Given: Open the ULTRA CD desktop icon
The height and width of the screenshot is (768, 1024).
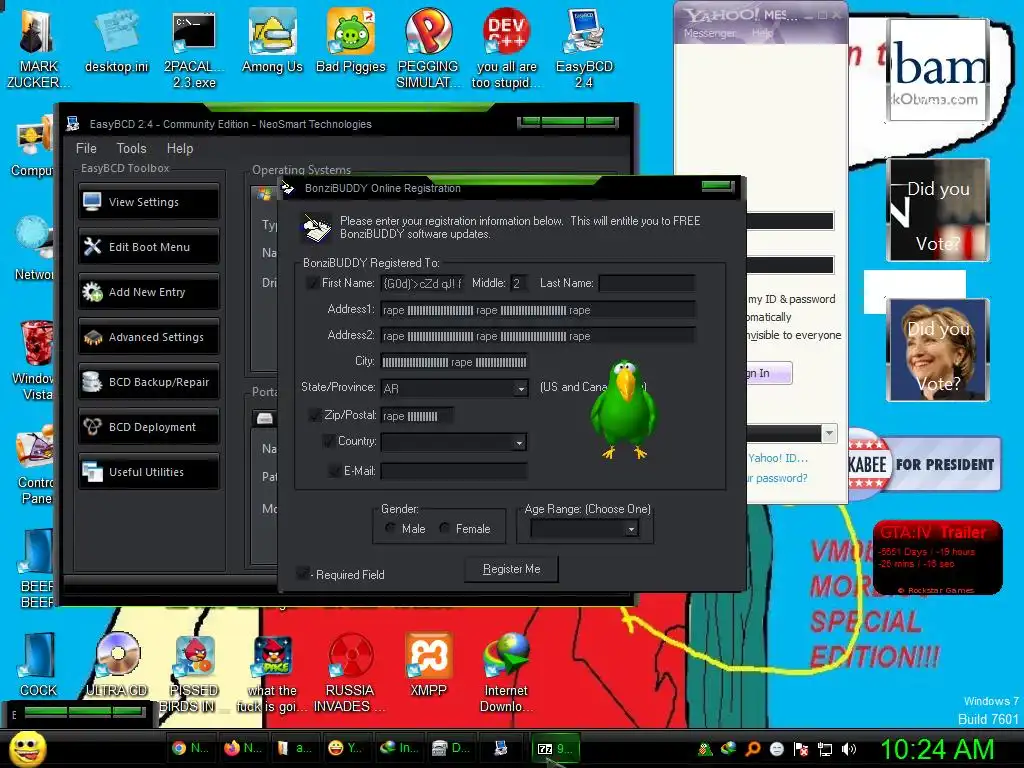Looking at the screenshot, I should click(x=117, y=664).
